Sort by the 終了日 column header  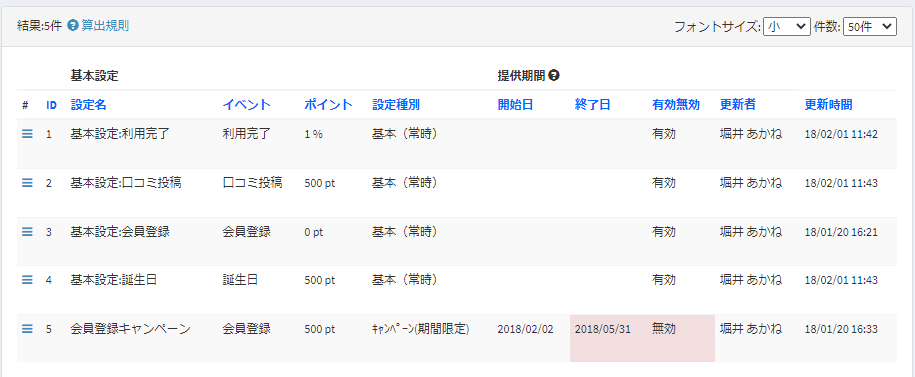click(592, 105)
